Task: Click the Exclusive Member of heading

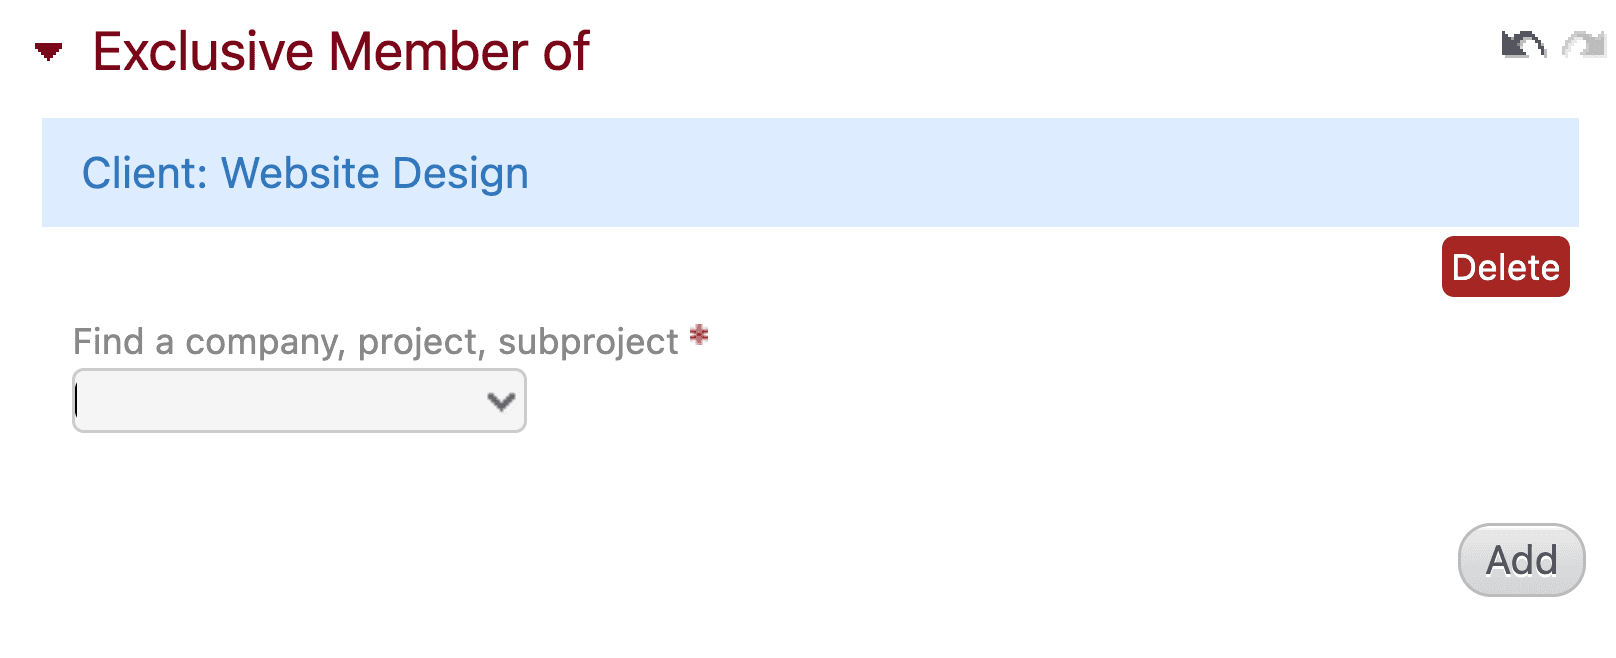Action: point(340,52)
